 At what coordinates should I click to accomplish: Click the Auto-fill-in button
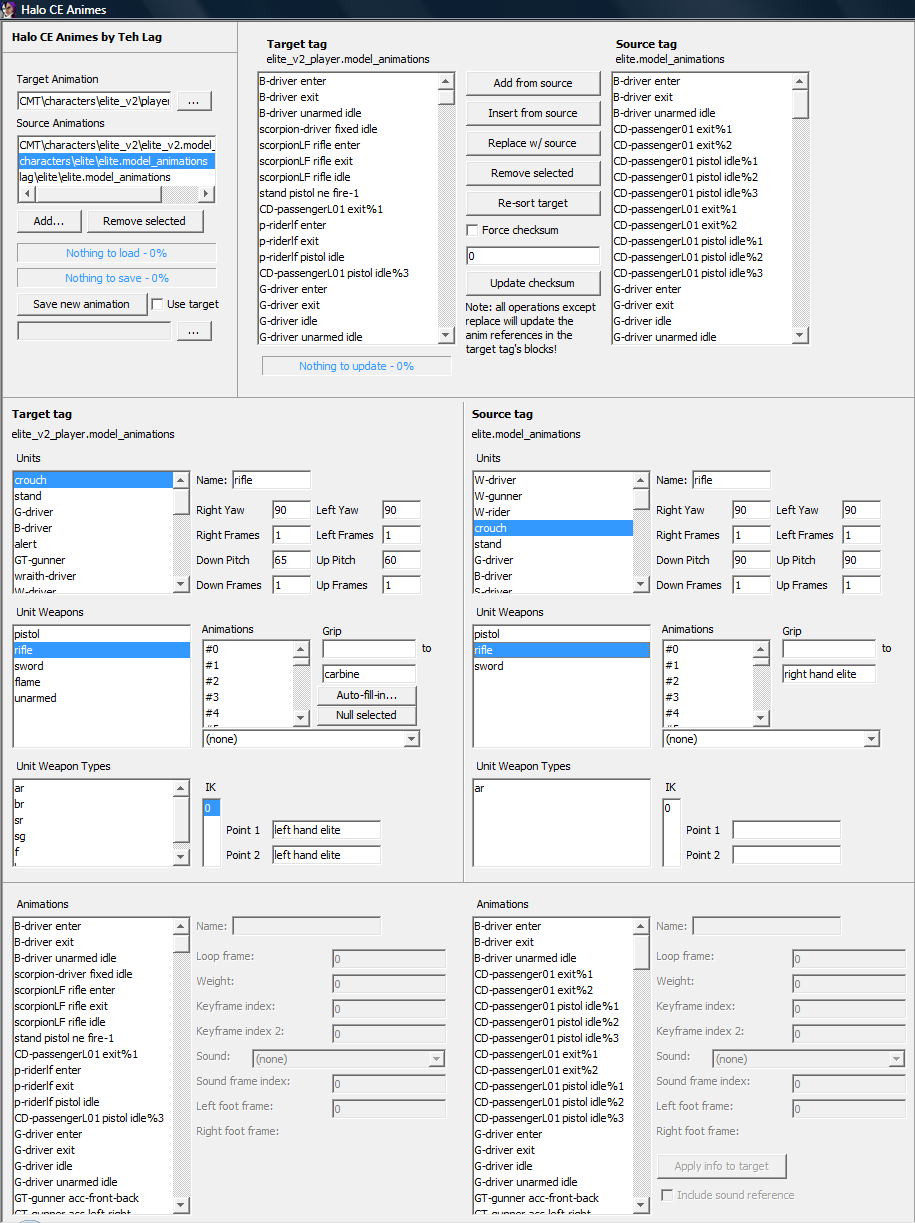pyautogui.click(x=366, y=695)
